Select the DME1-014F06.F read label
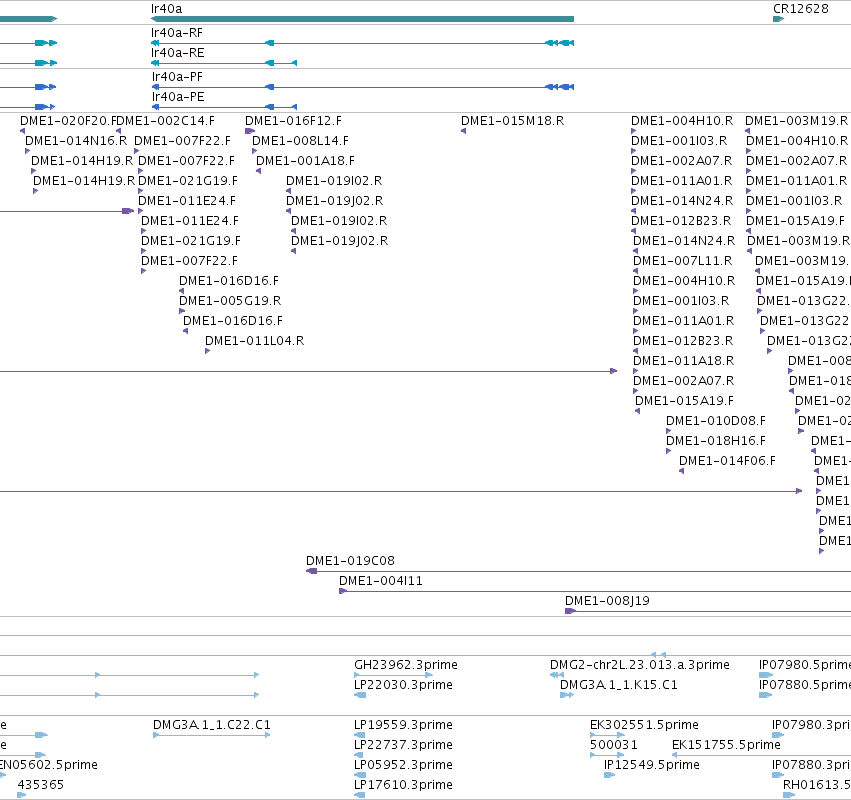Screen dimensions: 851x800 click(x=727, y=461)
